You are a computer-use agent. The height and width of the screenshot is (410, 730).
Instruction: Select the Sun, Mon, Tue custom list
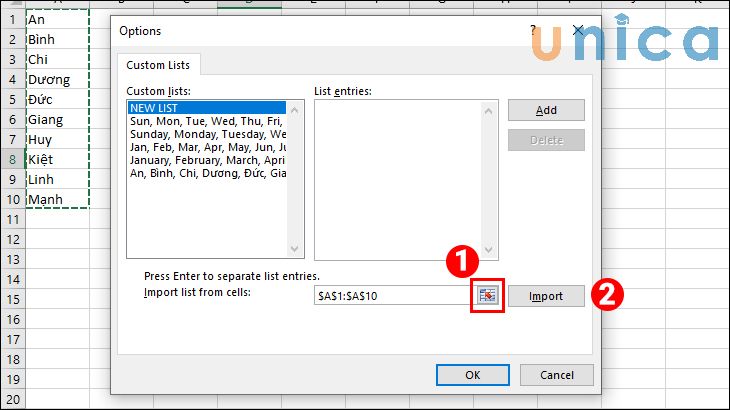coord(207,121)
